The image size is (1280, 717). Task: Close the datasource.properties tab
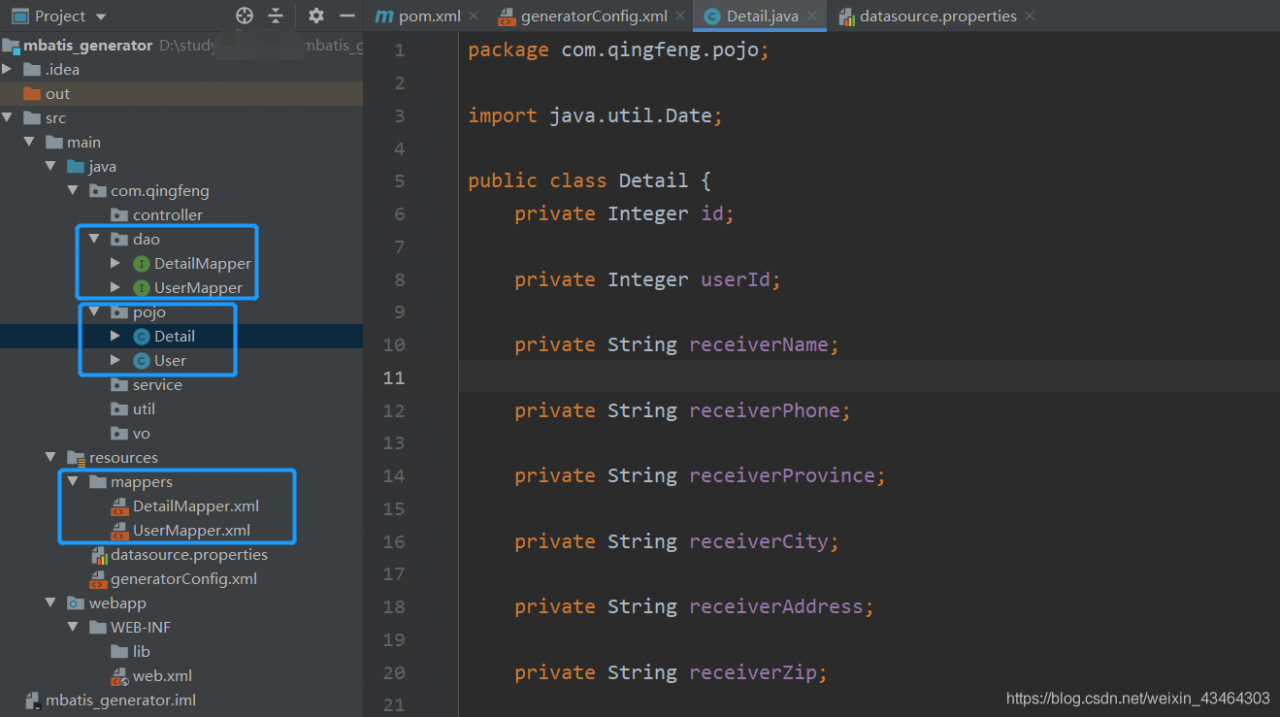tap(1029, 16)
